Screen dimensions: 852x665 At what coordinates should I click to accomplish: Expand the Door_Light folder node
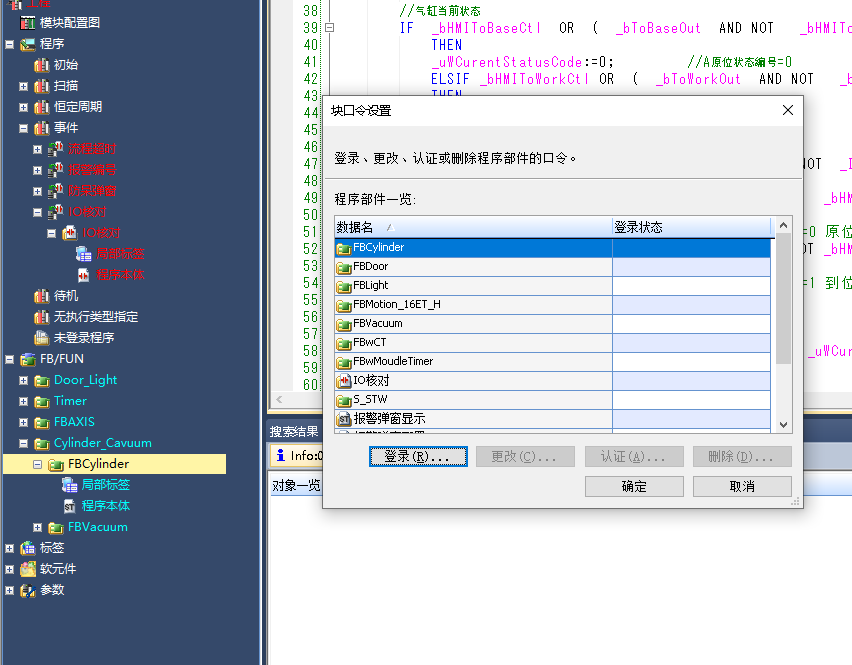pos(24,380)
